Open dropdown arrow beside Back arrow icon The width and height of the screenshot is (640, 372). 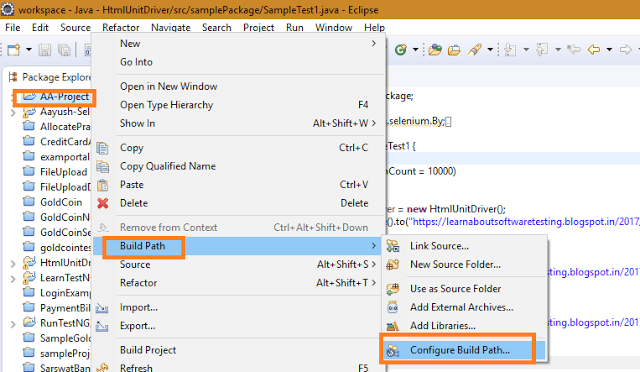[x=609, y=50]
